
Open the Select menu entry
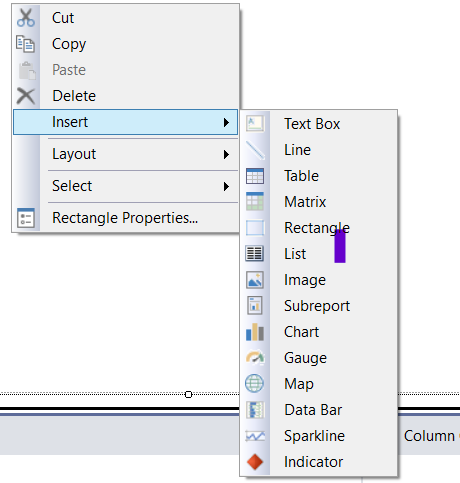[126, 186]
